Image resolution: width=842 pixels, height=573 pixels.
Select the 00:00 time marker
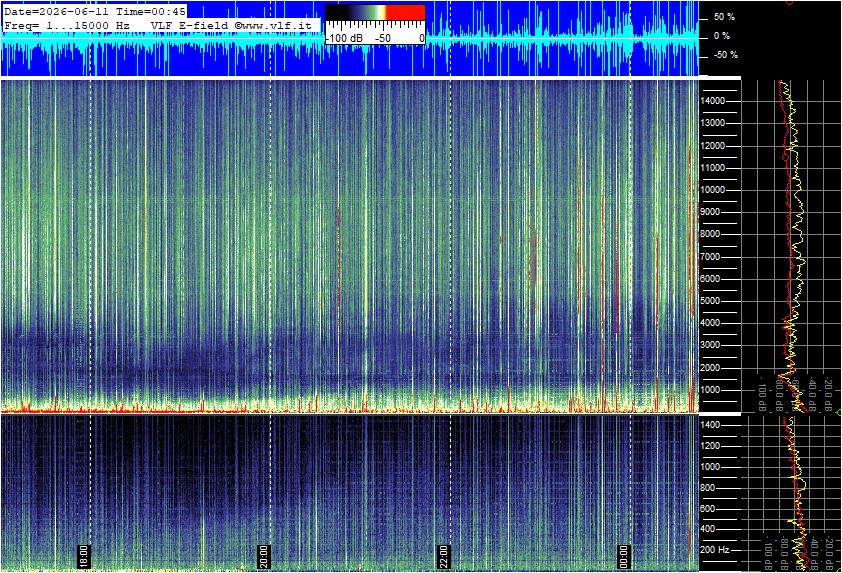[x=623, y=556]
